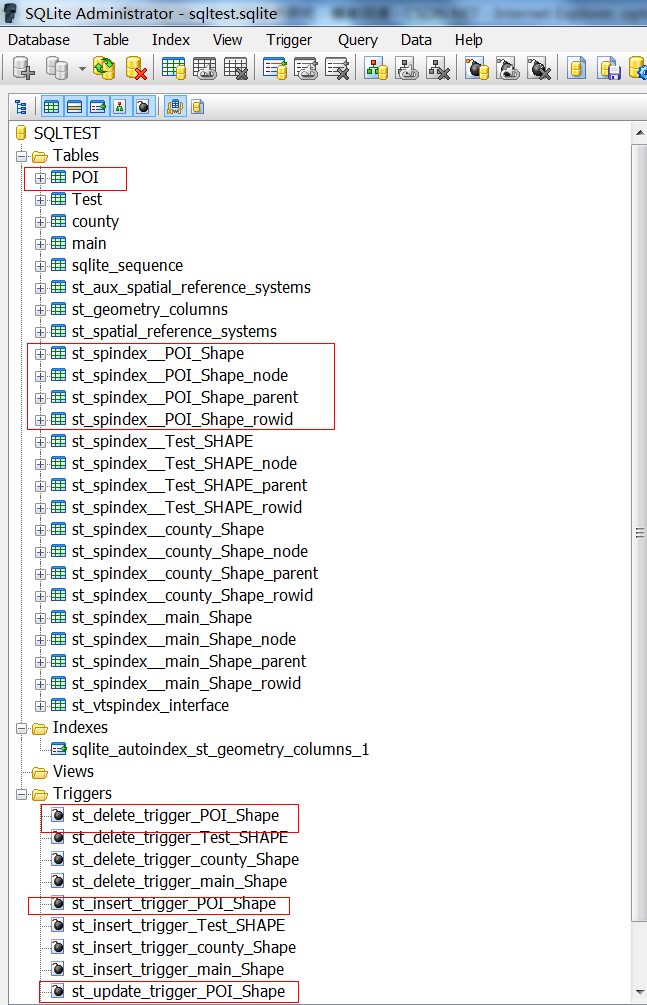The width and height of the screenshot is (647, 1005).
Task: Toggle the show Fields filter button
Action: 74,107
